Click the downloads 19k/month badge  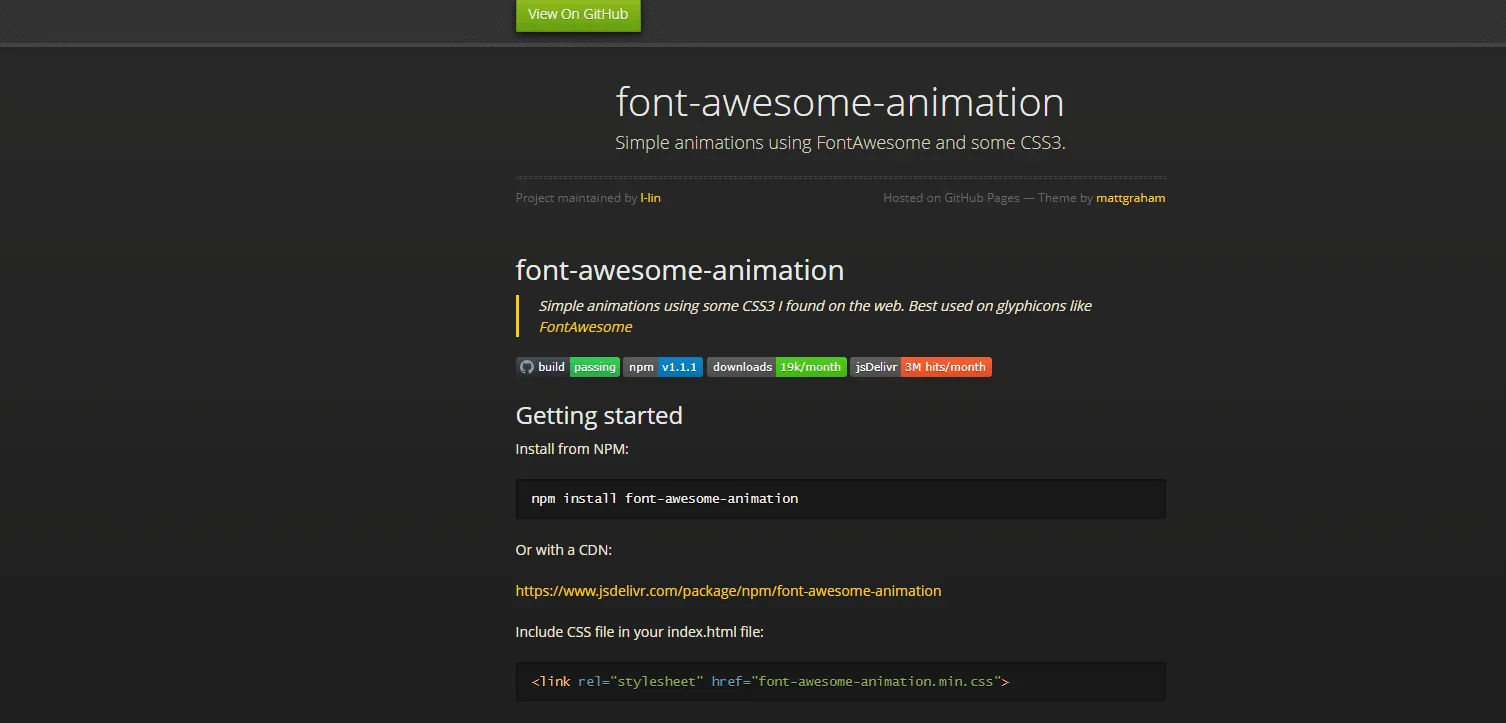pos(777,367)
